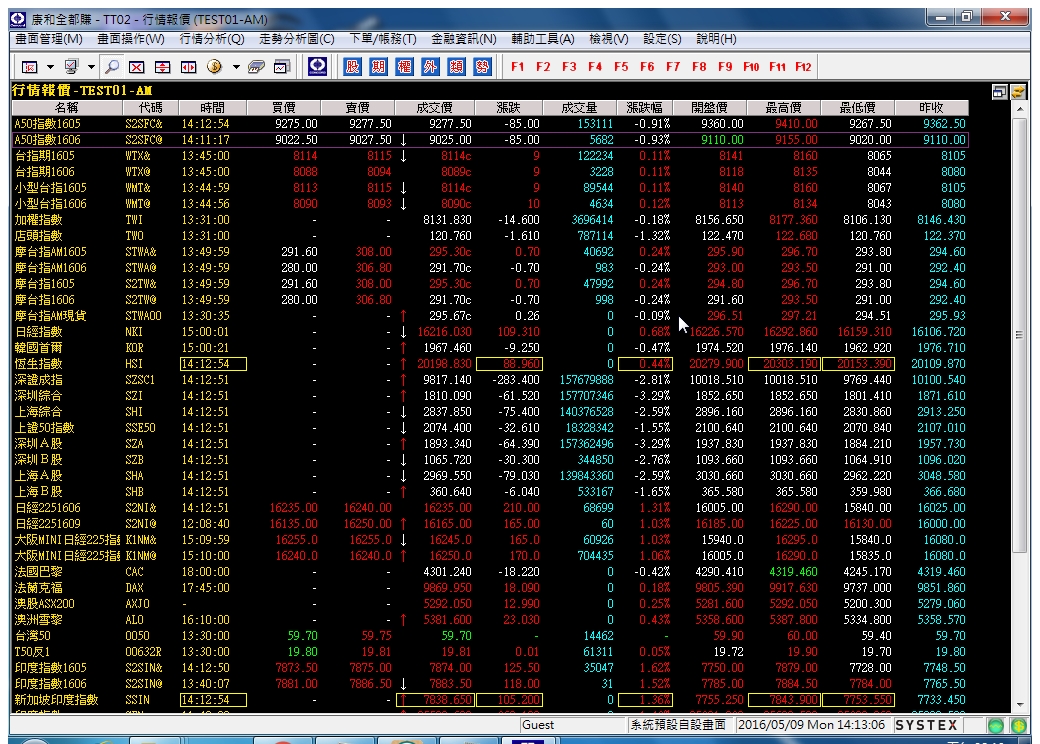The height and width of the screenshot is (744, 1040).
Task: Click the blue Concord logo toolbar button
Action: pos(318,66)
